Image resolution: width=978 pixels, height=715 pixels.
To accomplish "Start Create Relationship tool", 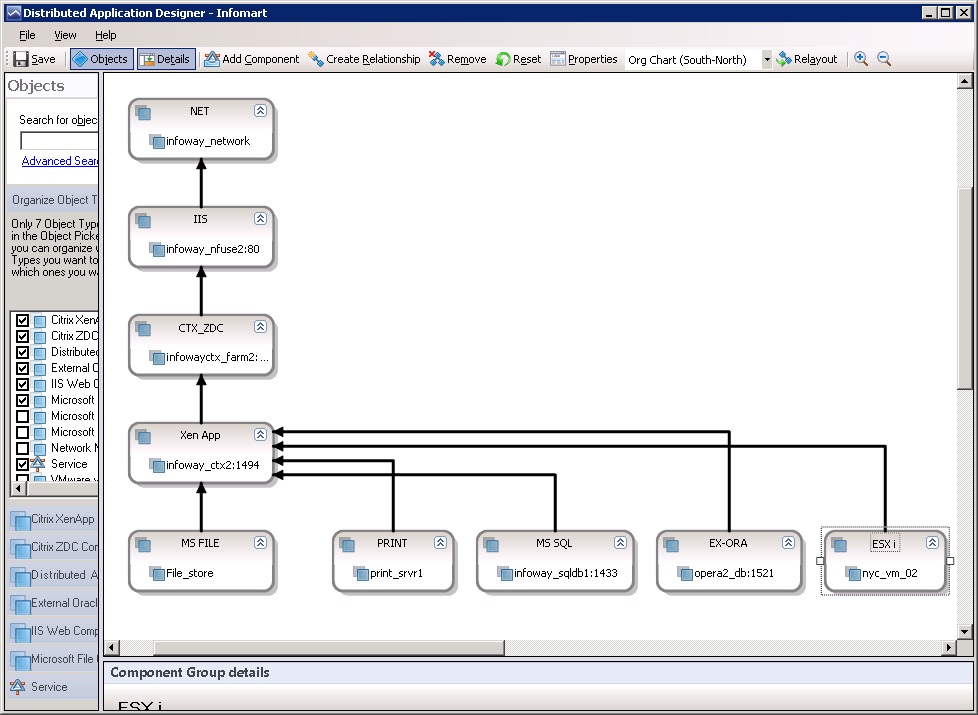I will (364, 59).
